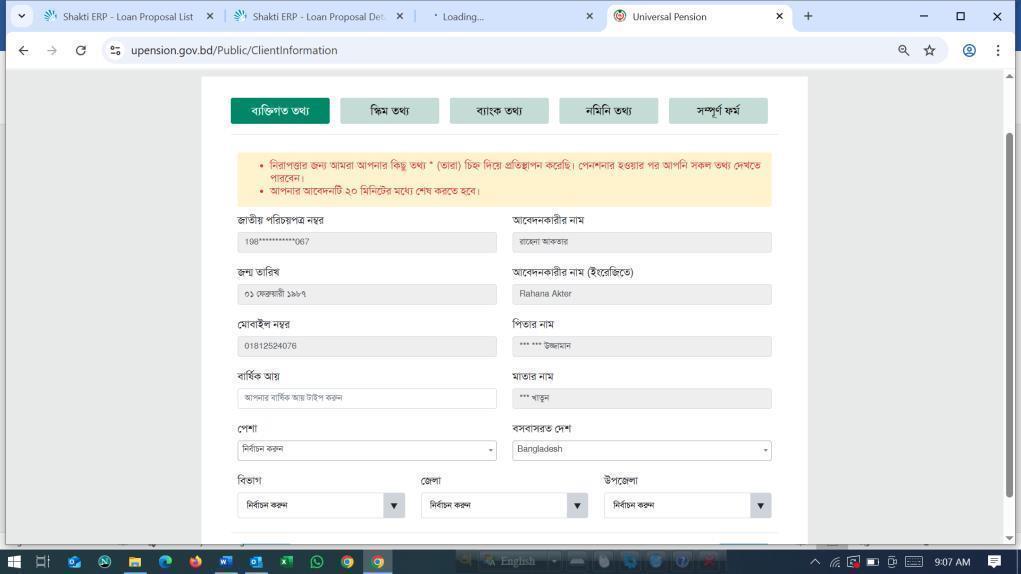This screenshot has height=574, width=1021.
Task: Open the বসবাসরত দেশ Bangladesh dropdown
Action: pos(641,450)
